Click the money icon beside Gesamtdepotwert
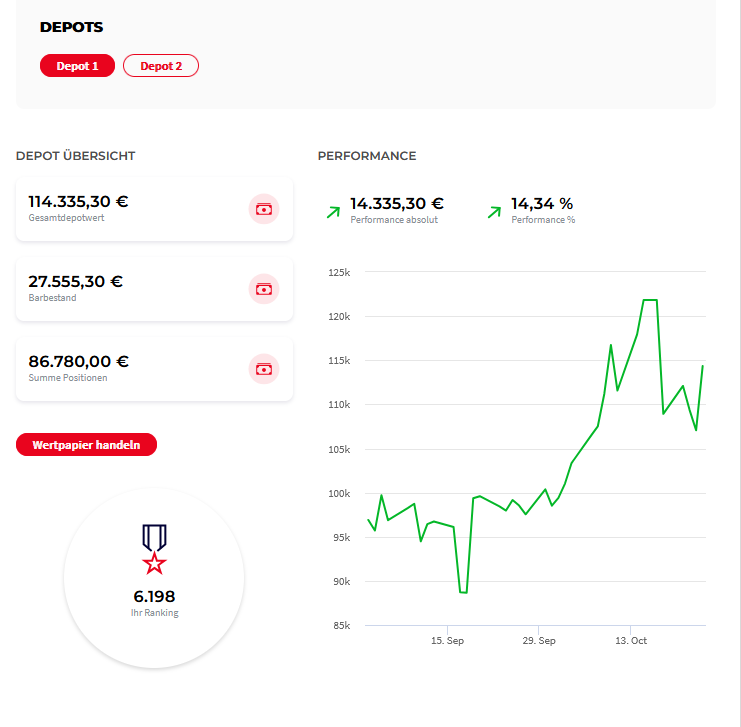The width and height of the screenshot is (741, 727). (263, 209)
